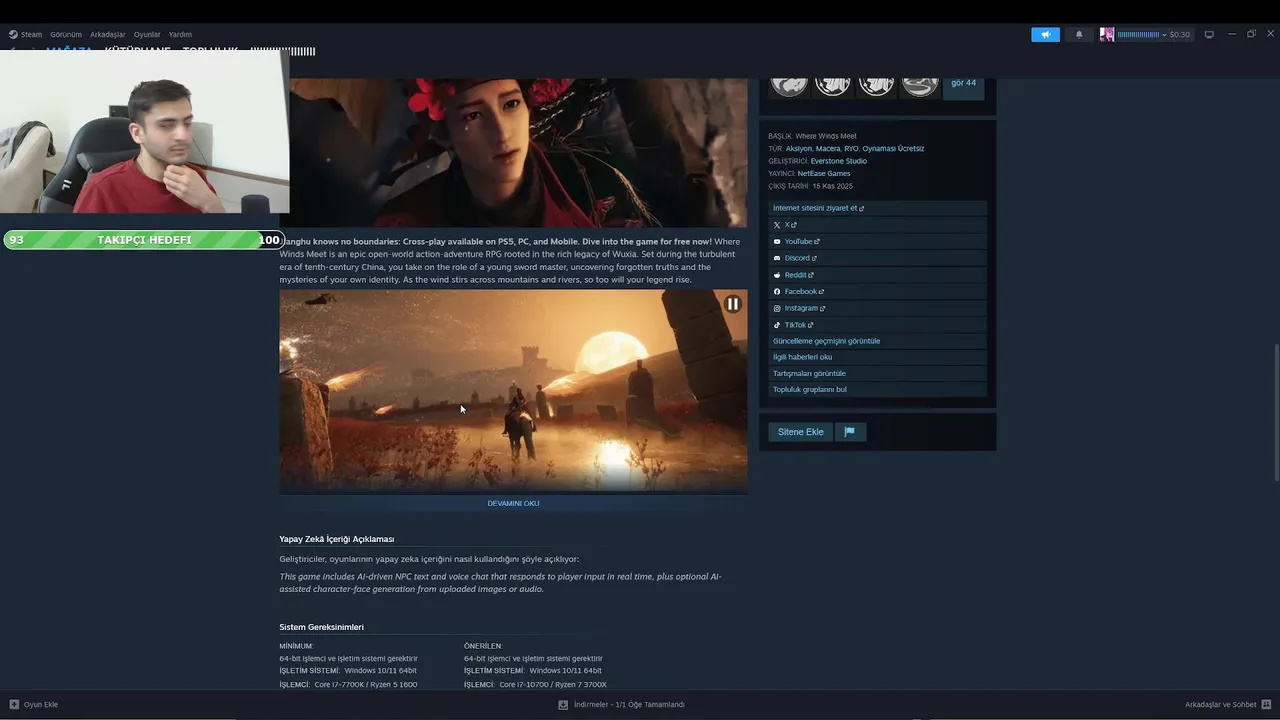
Task: Click the Instagram logo icon
Action: click(x=777, y=308)
